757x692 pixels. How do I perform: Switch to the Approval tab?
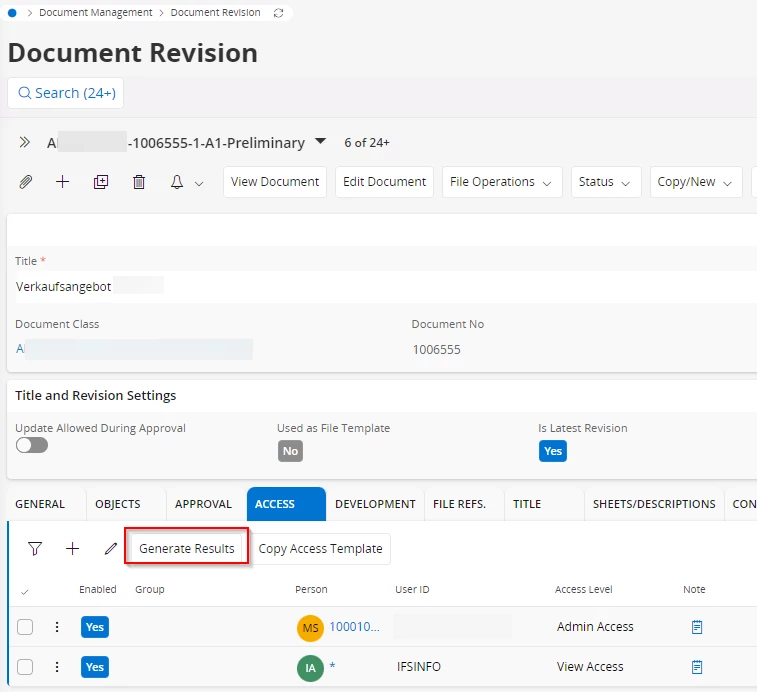pos(203,504)
